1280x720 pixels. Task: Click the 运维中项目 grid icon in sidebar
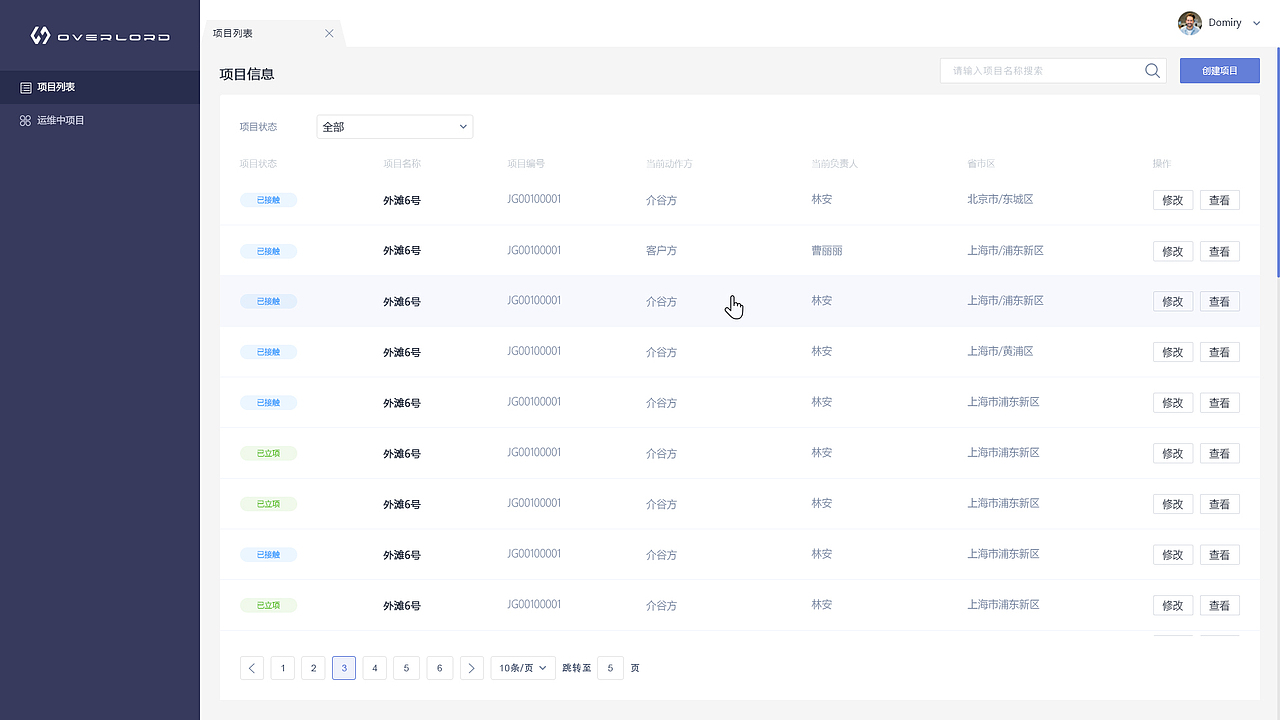25,120
